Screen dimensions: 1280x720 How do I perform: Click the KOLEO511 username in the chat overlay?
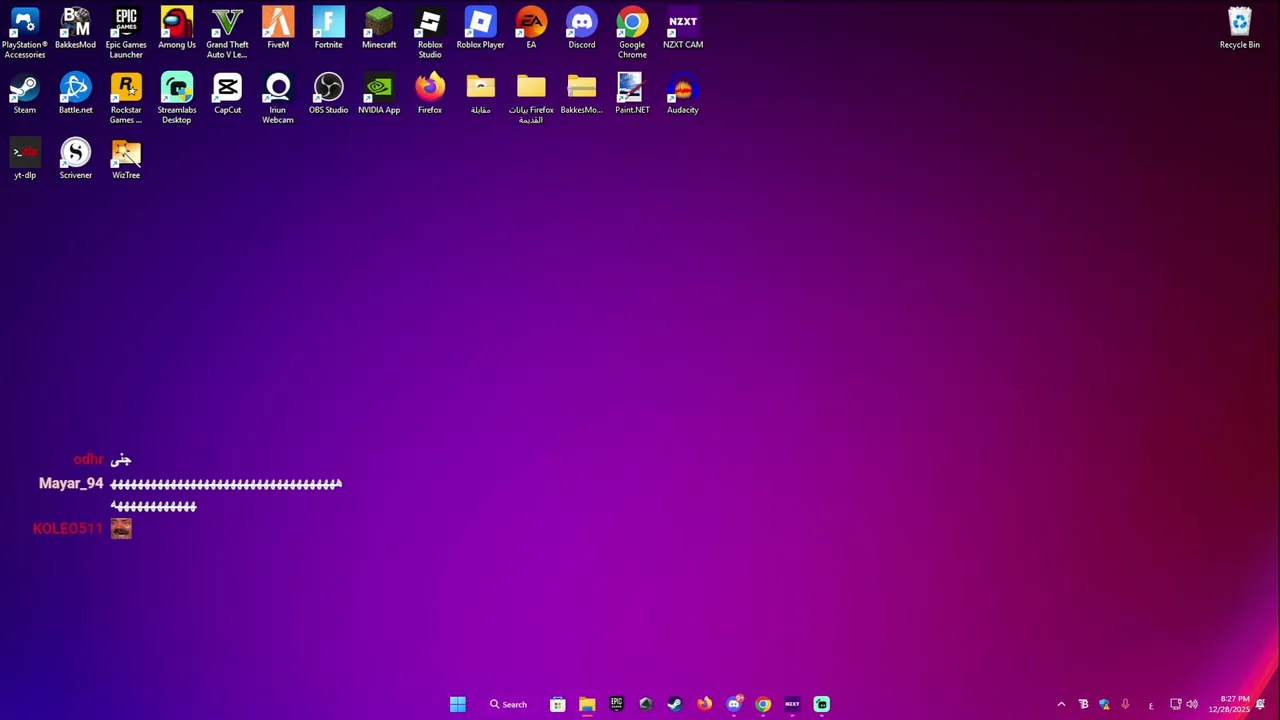pyautogui.click(x=68, y=528)
